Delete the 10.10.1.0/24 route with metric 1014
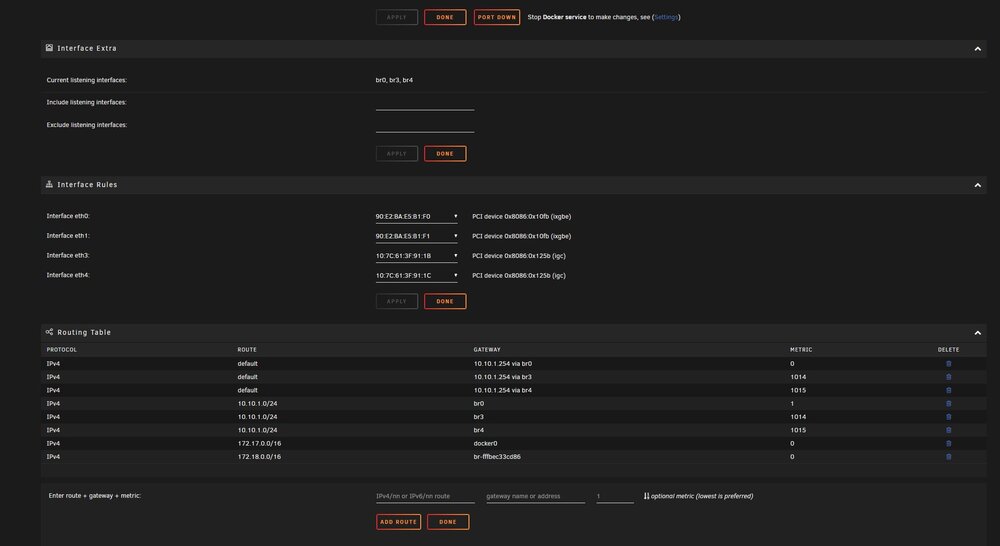 (948, 417)
